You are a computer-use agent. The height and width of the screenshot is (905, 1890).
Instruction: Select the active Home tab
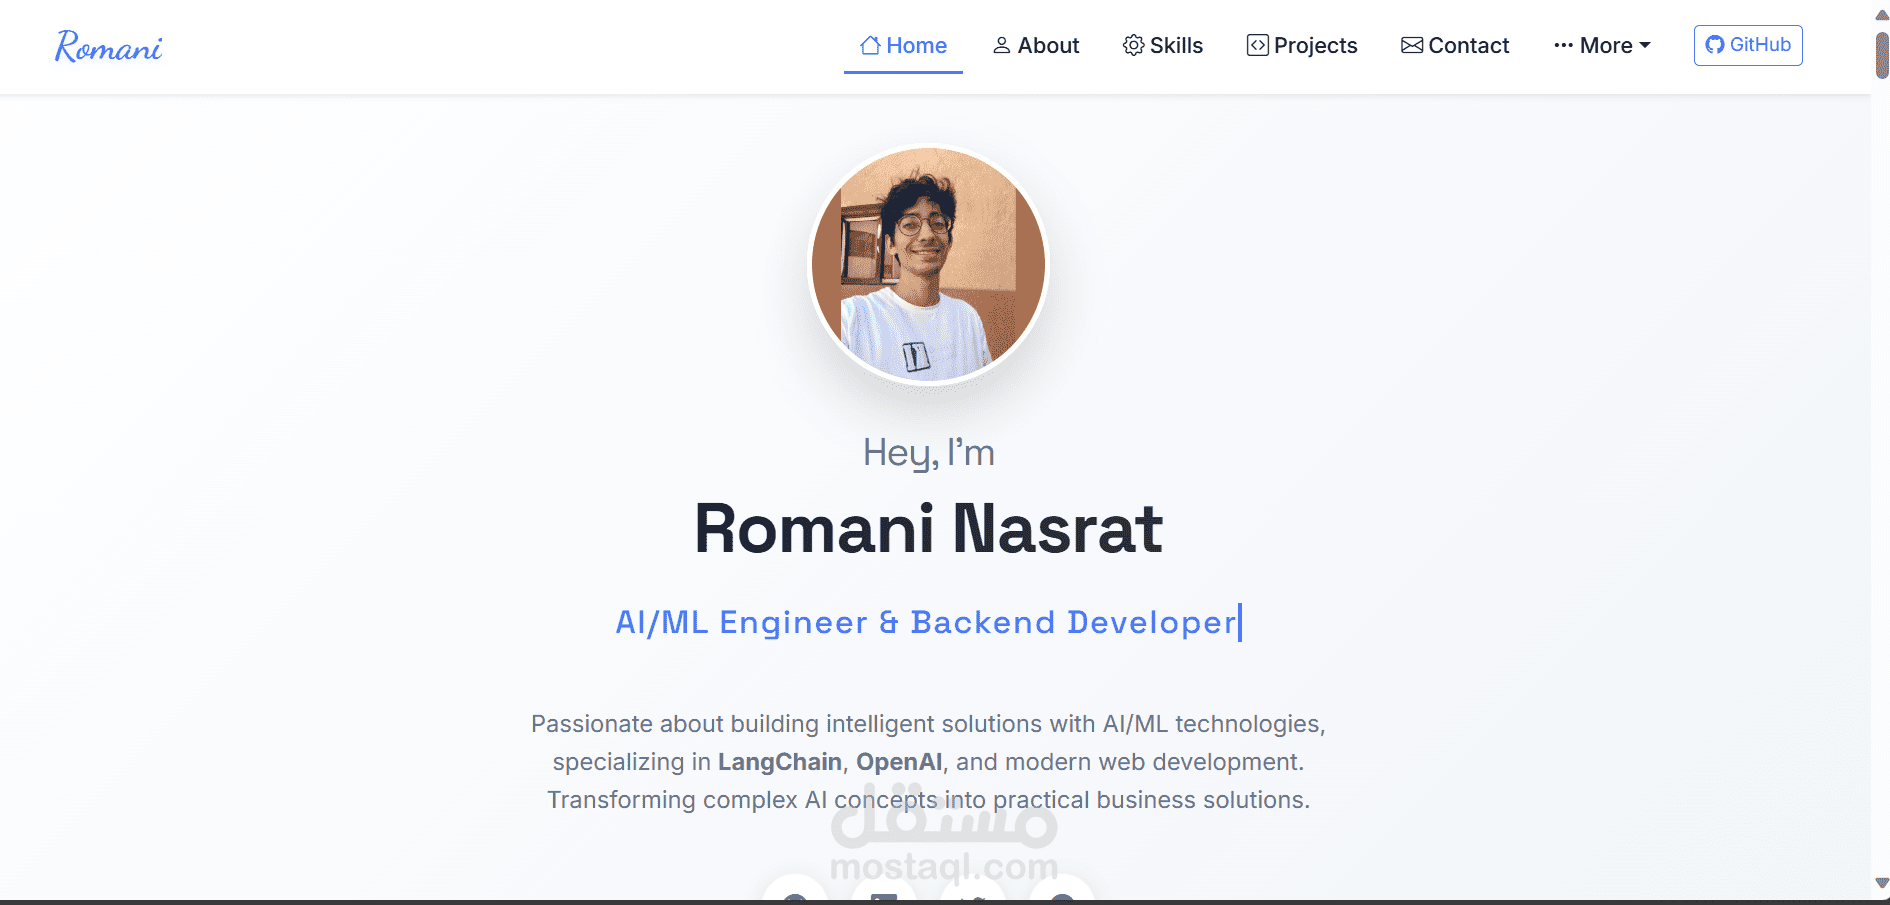pyautogui.click(x=903, y=46)
